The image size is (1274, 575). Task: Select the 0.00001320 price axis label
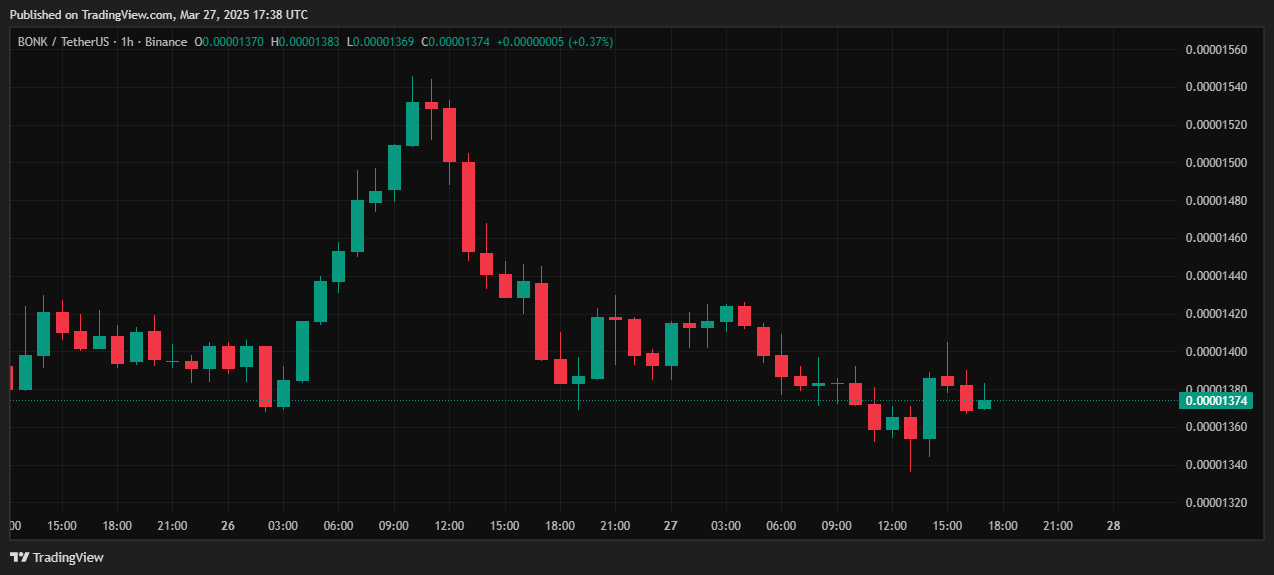tap(1215, 502)
